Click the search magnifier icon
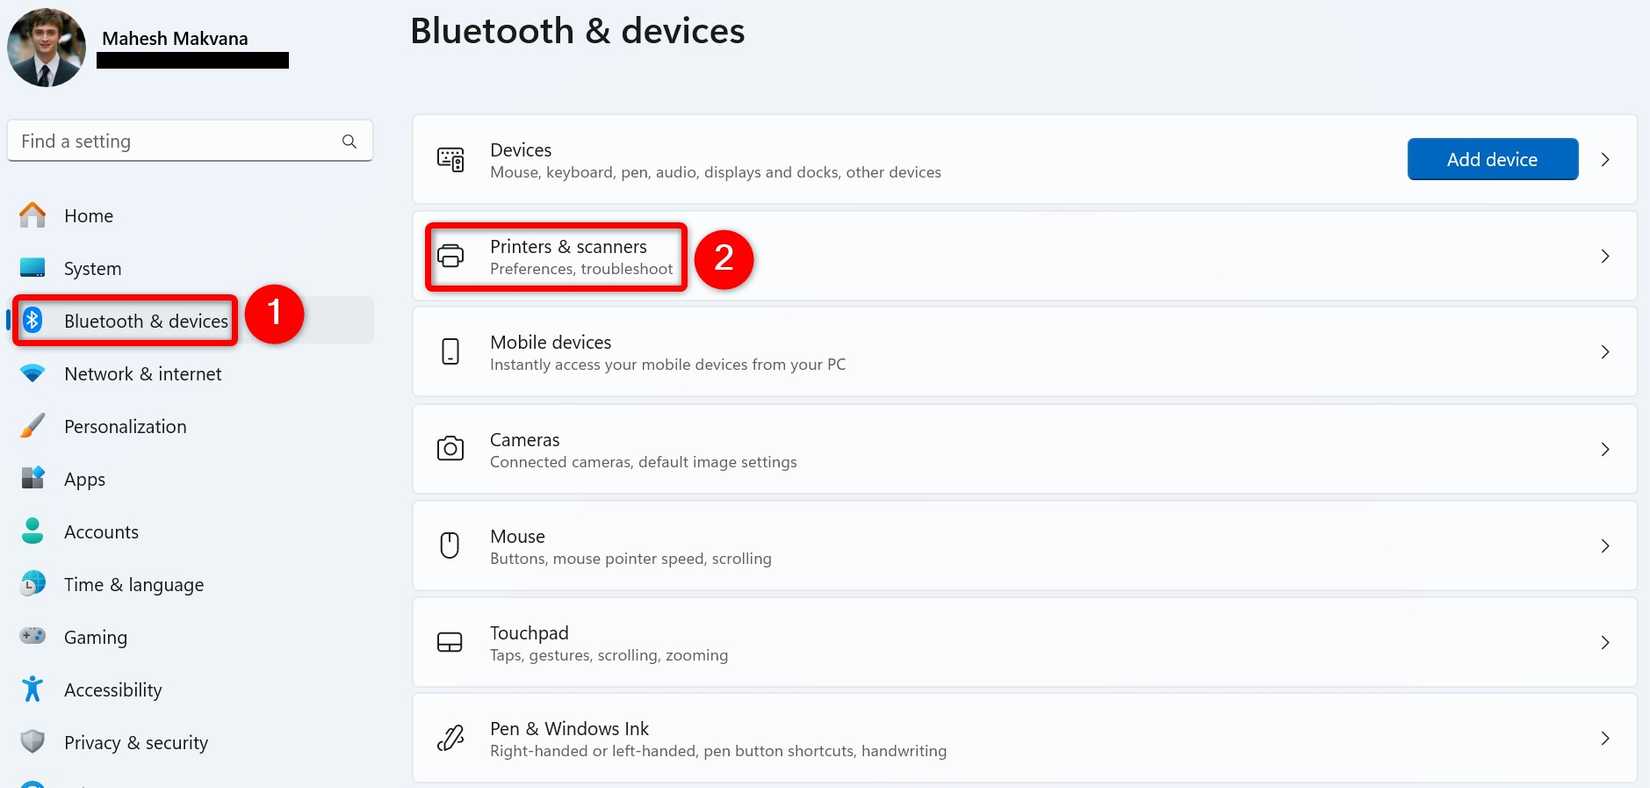This screenshot has width=1650, height=788. 349,141
